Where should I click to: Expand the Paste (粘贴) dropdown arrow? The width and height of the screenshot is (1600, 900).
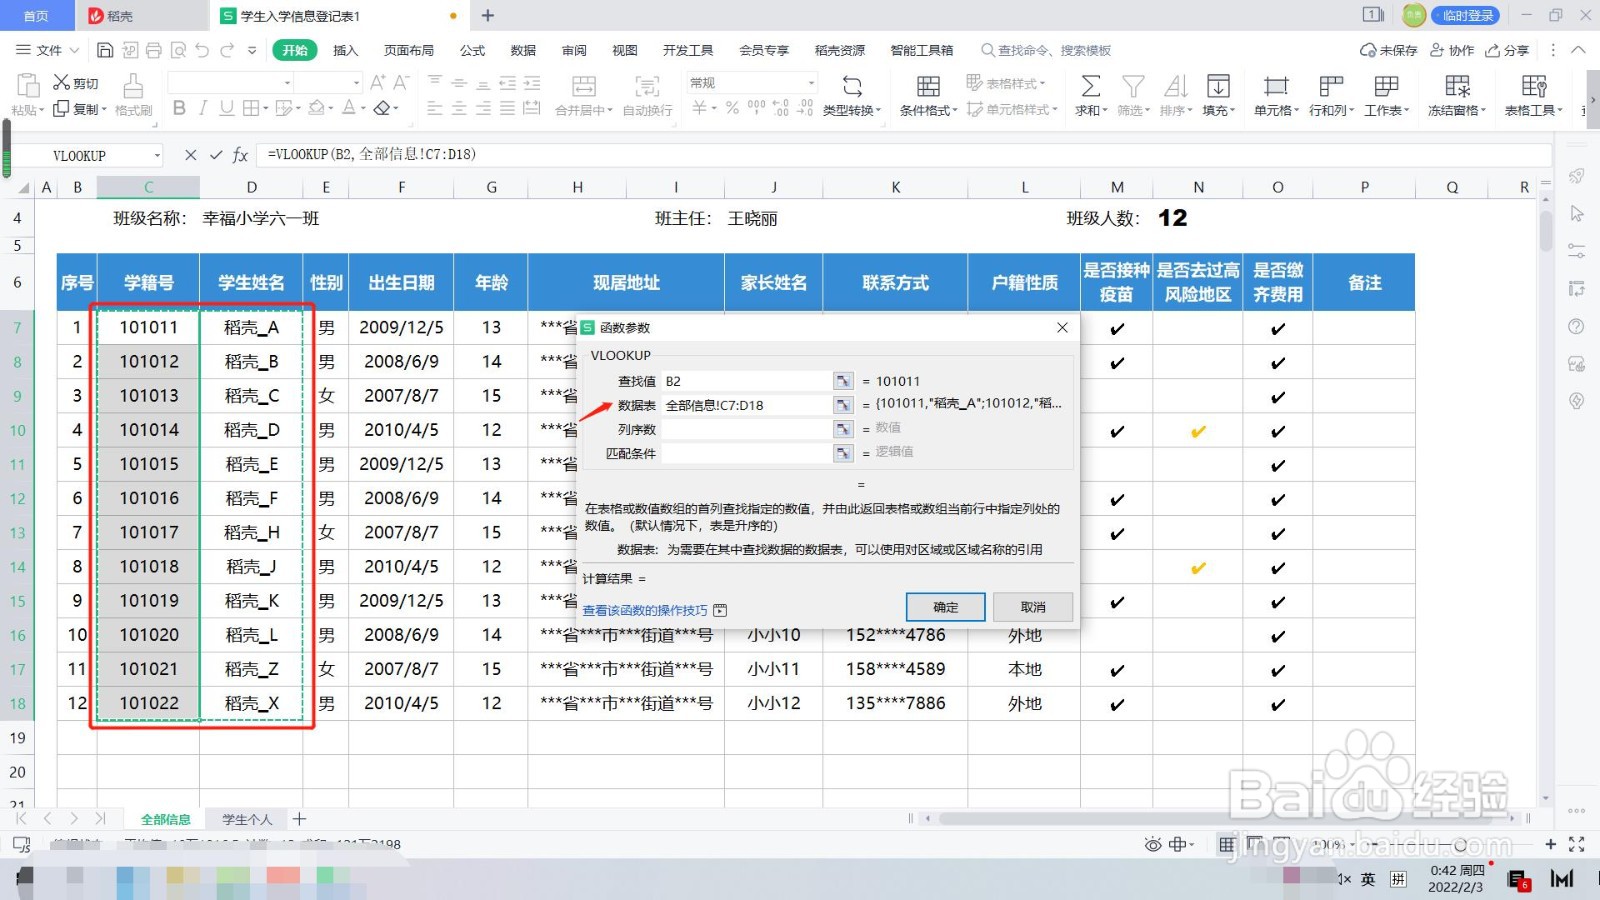click(42, 111)
